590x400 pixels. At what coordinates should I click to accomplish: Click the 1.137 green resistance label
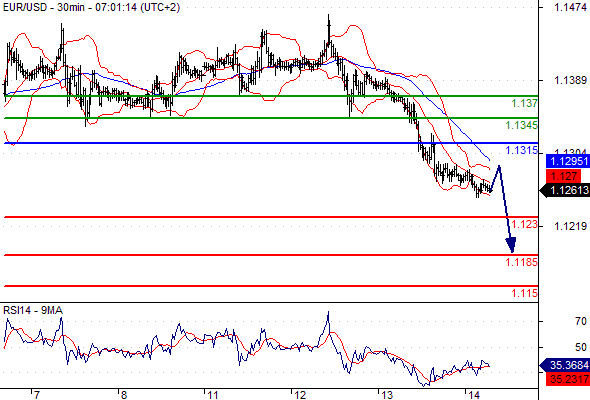524,103
